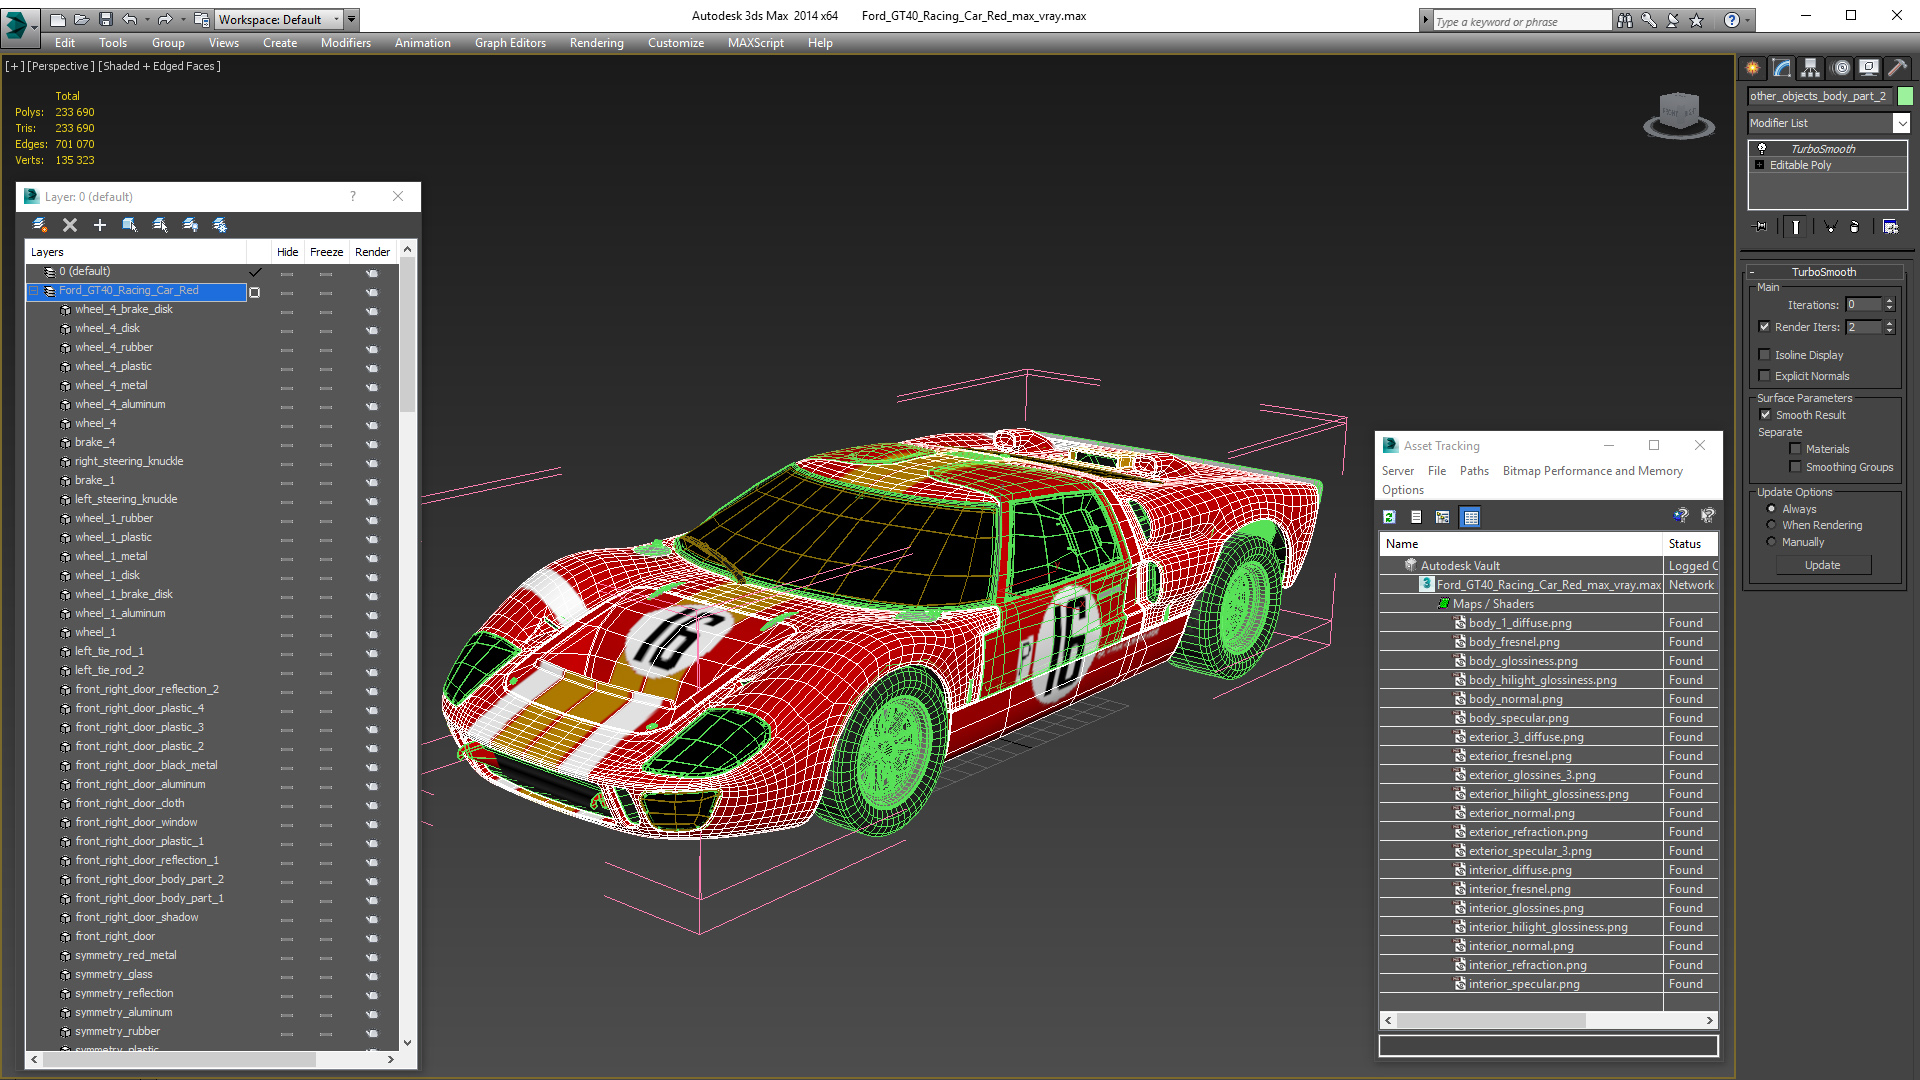
Task: Expand the Editable Poly stack entry
Action: tap(1760, 165)
